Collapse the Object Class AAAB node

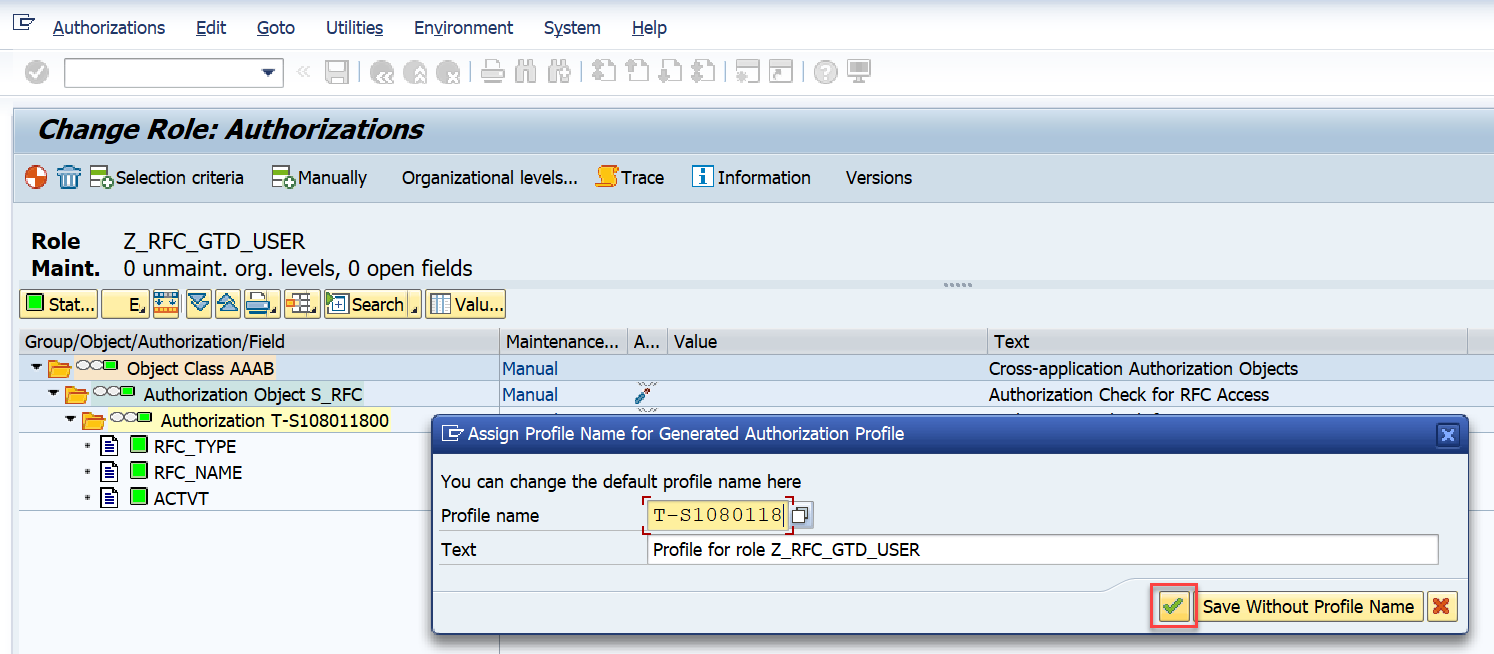coord(37,368)
